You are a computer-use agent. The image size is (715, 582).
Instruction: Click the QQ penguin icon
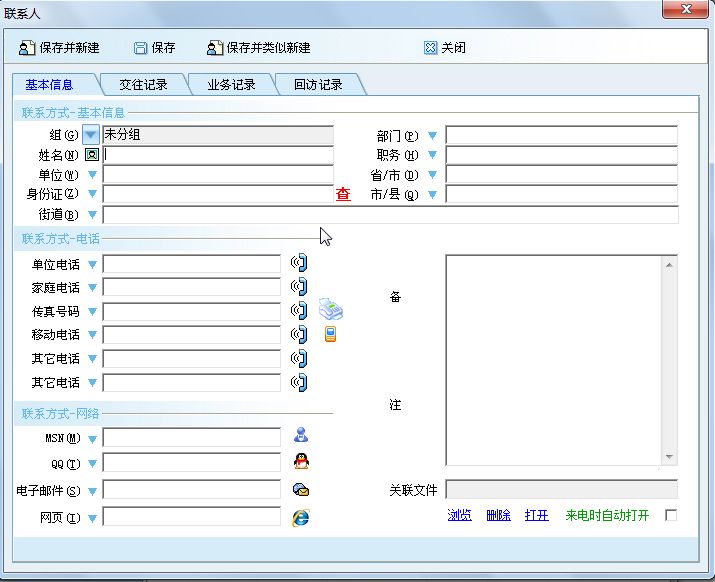click(300, 461)
